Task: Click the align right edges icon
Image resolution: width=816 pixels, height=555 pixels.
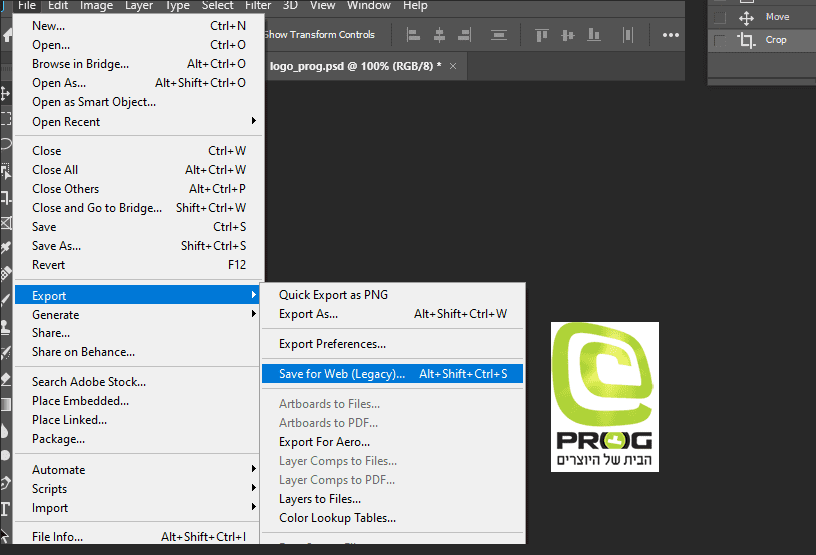Action: (x=465, y=35)
